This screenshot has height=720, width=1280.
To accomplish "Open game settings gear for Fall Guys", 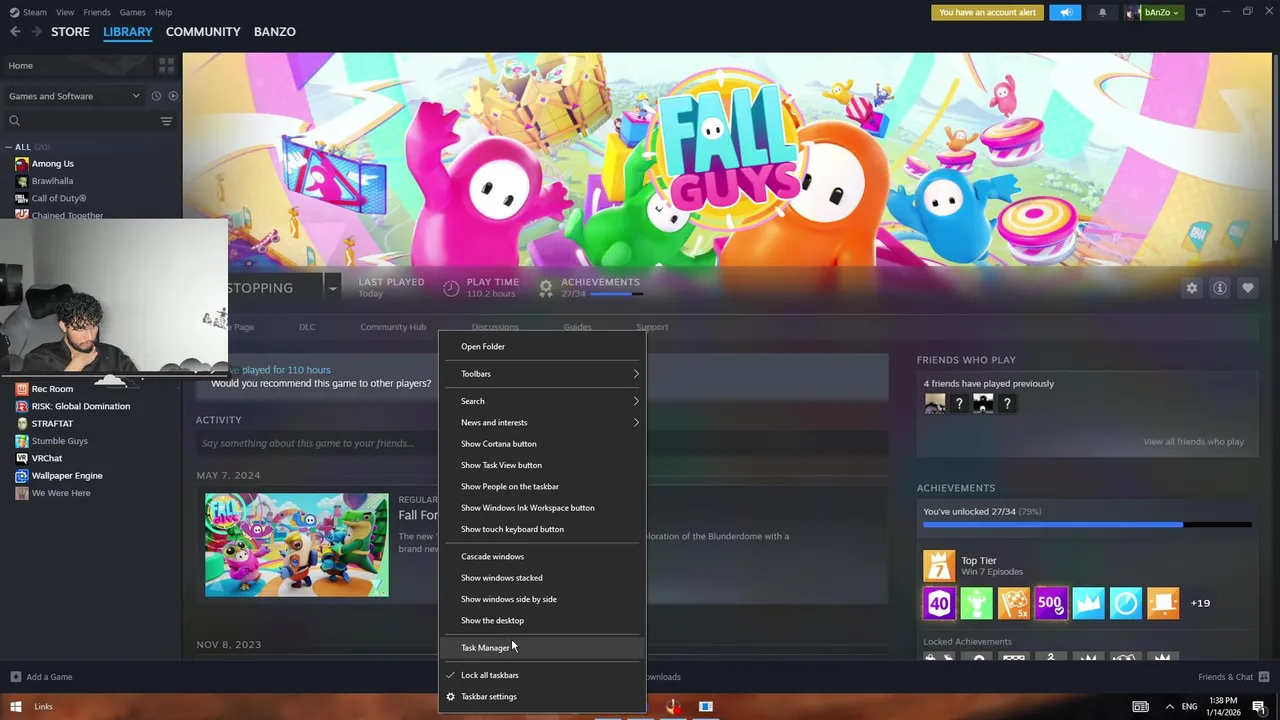I will [x=1191, y=288].
